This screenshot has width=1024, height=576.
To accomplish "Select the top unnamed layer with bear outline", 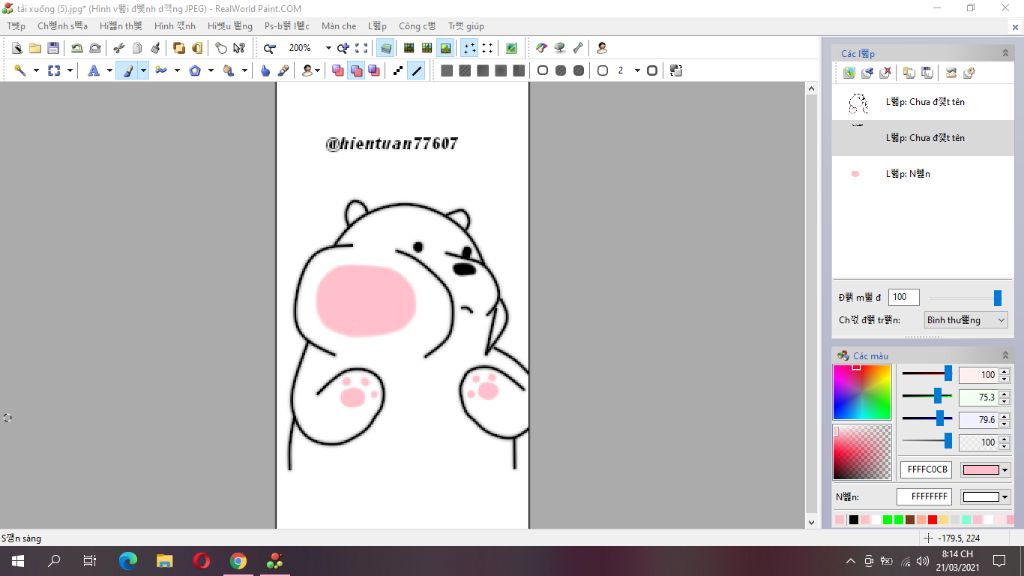I will click(923, 102).
